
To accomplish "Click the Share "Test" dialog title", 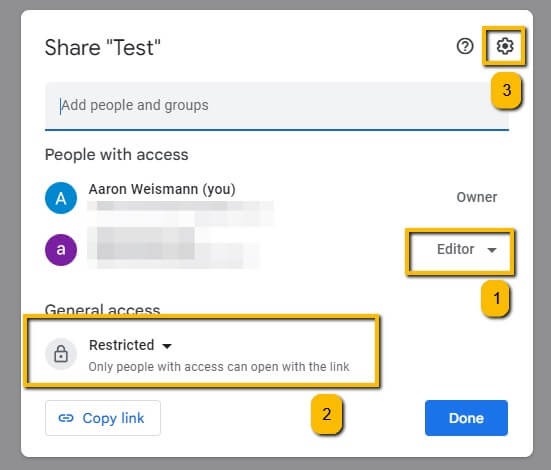I will (x=103, y=47).
